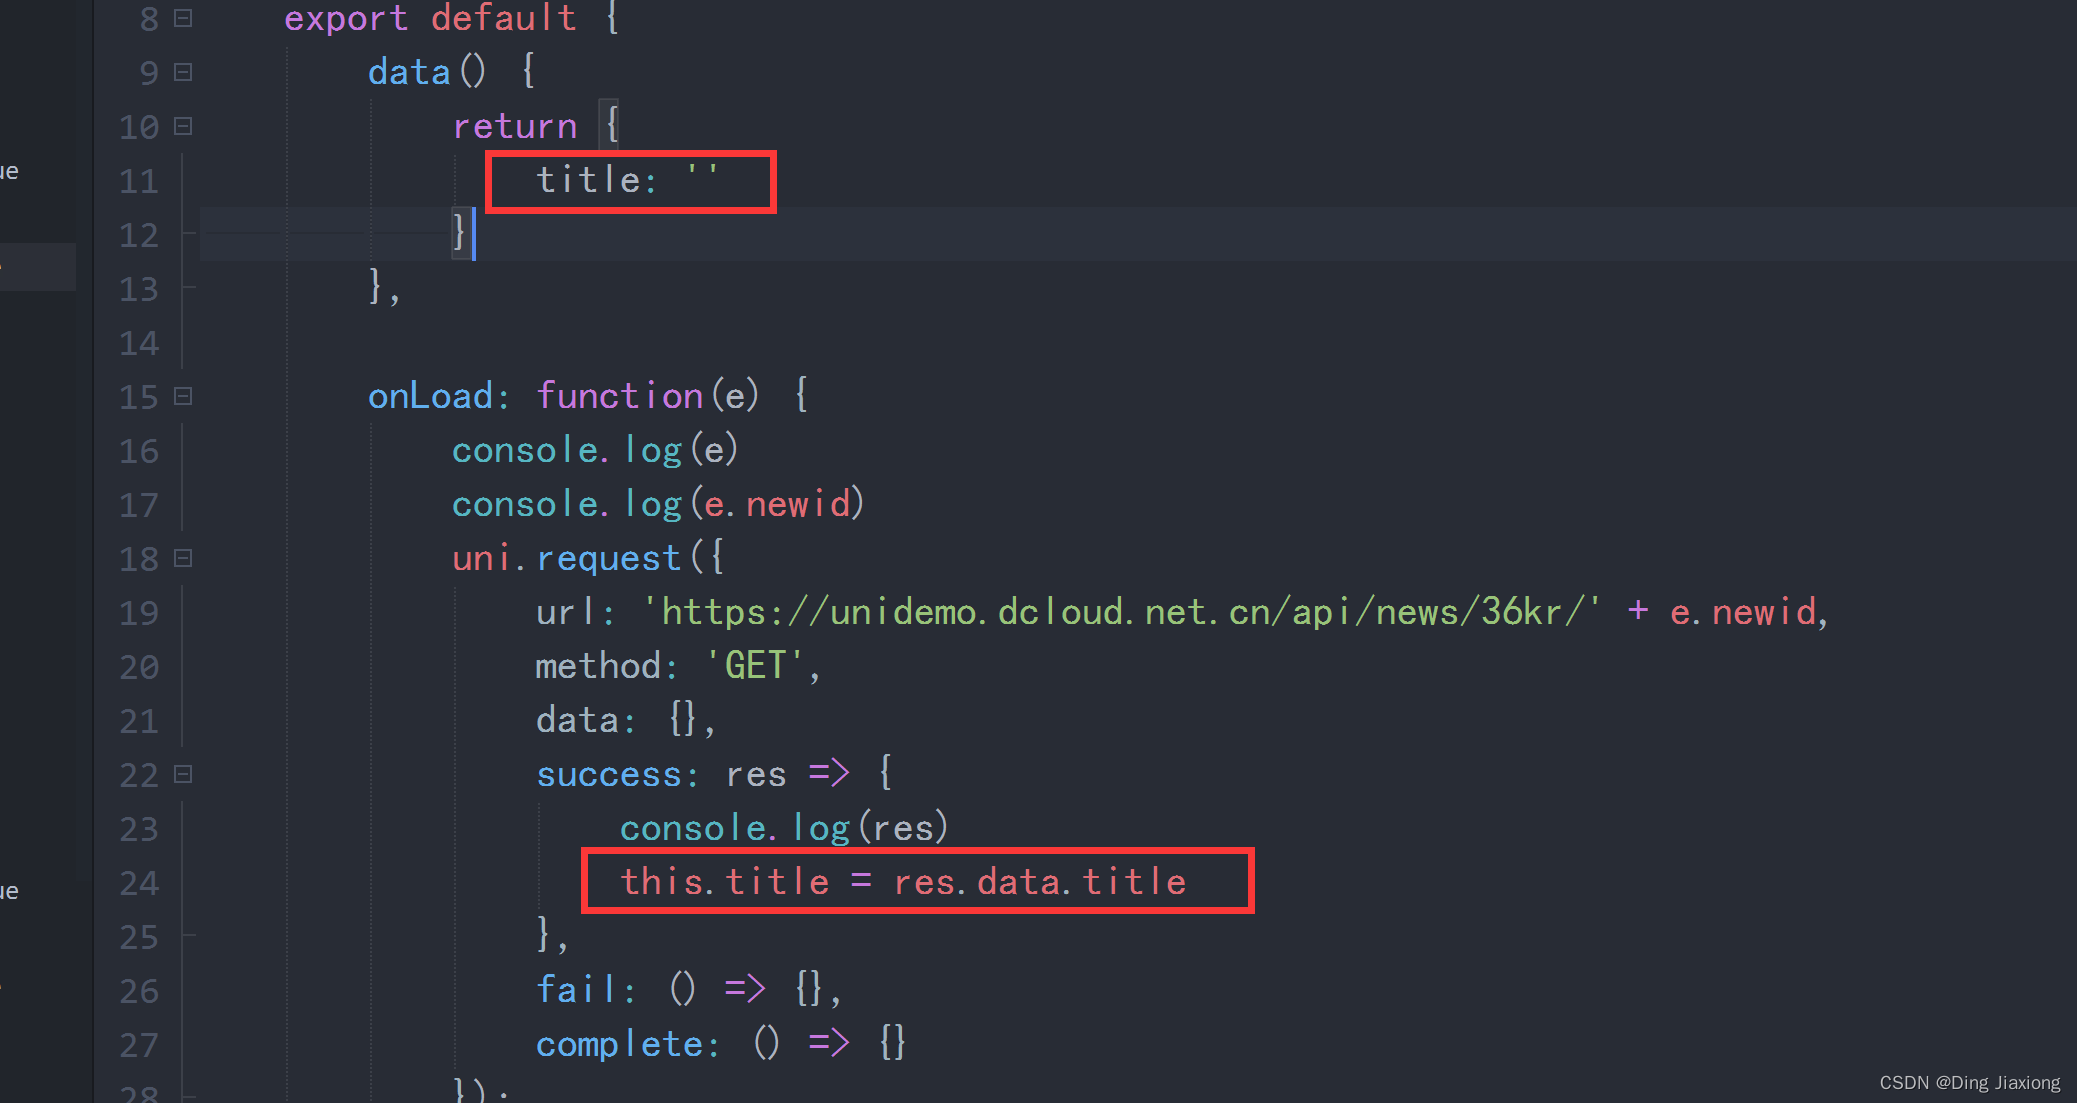Screen dimensions: 2077x1103
Task: Click the 'GET' method string
Action: point(755,666)
